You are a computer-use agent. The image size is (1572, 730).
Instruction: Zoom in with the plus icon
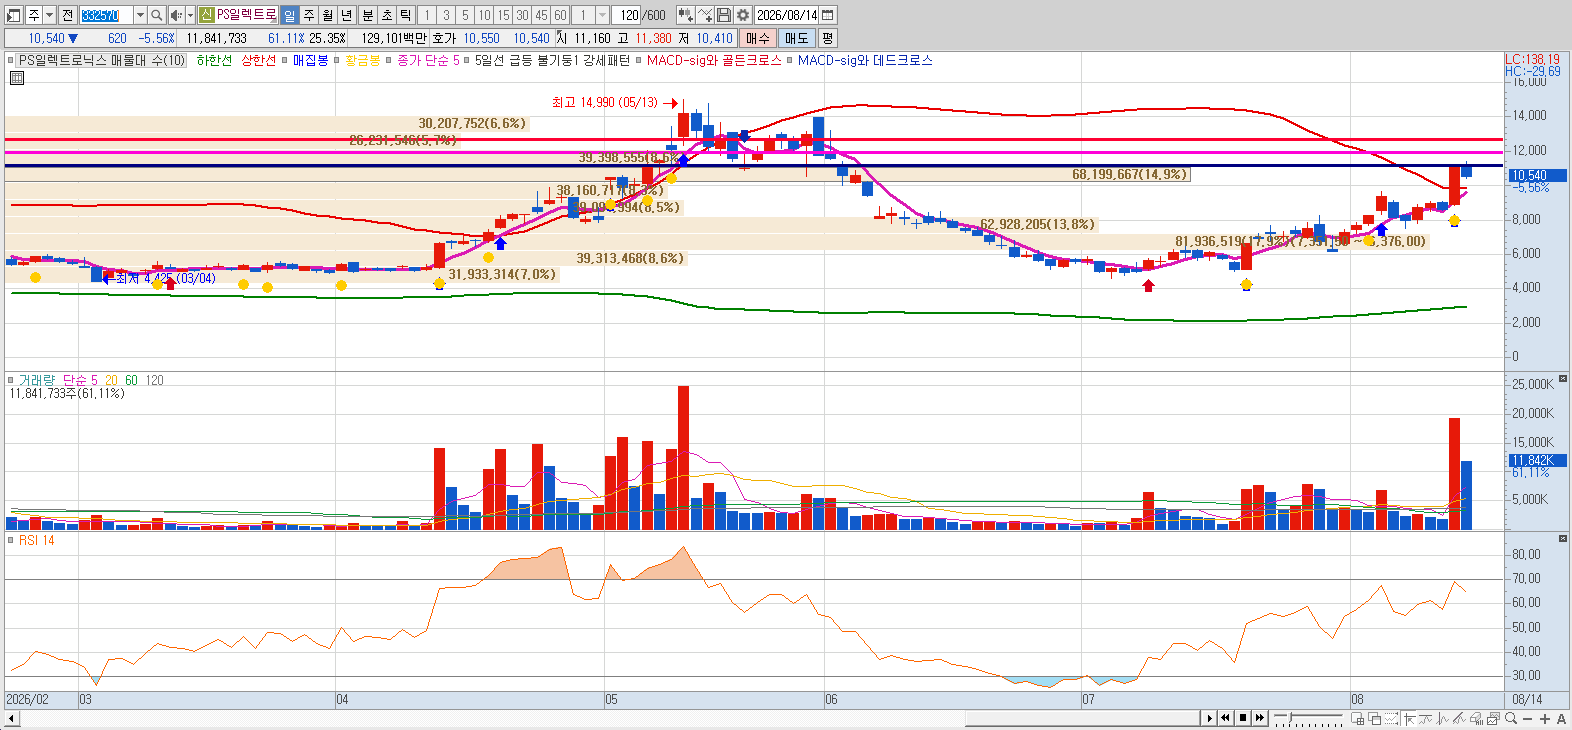[1545, 718]
